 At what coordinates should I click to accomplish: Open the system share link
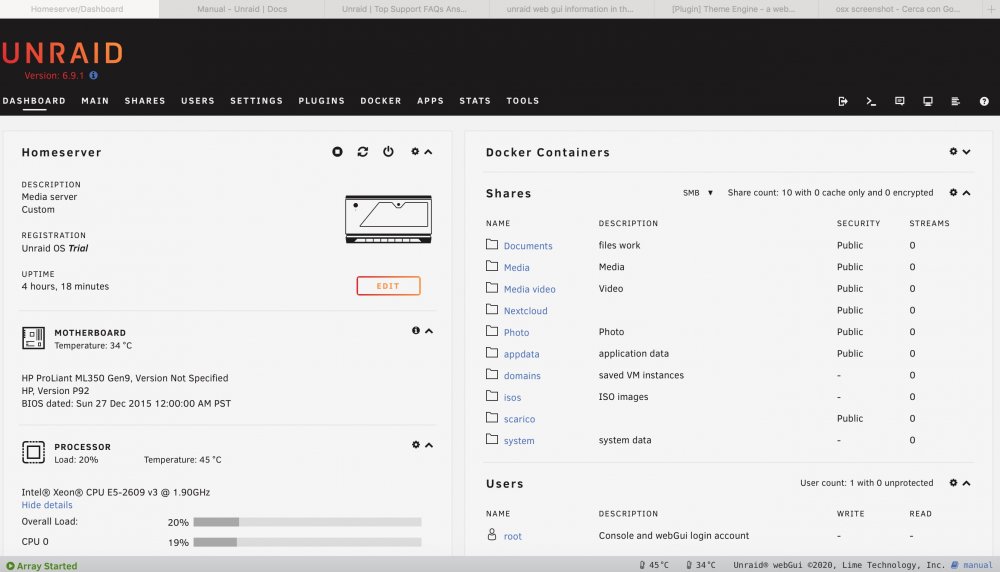click(519, 441)
